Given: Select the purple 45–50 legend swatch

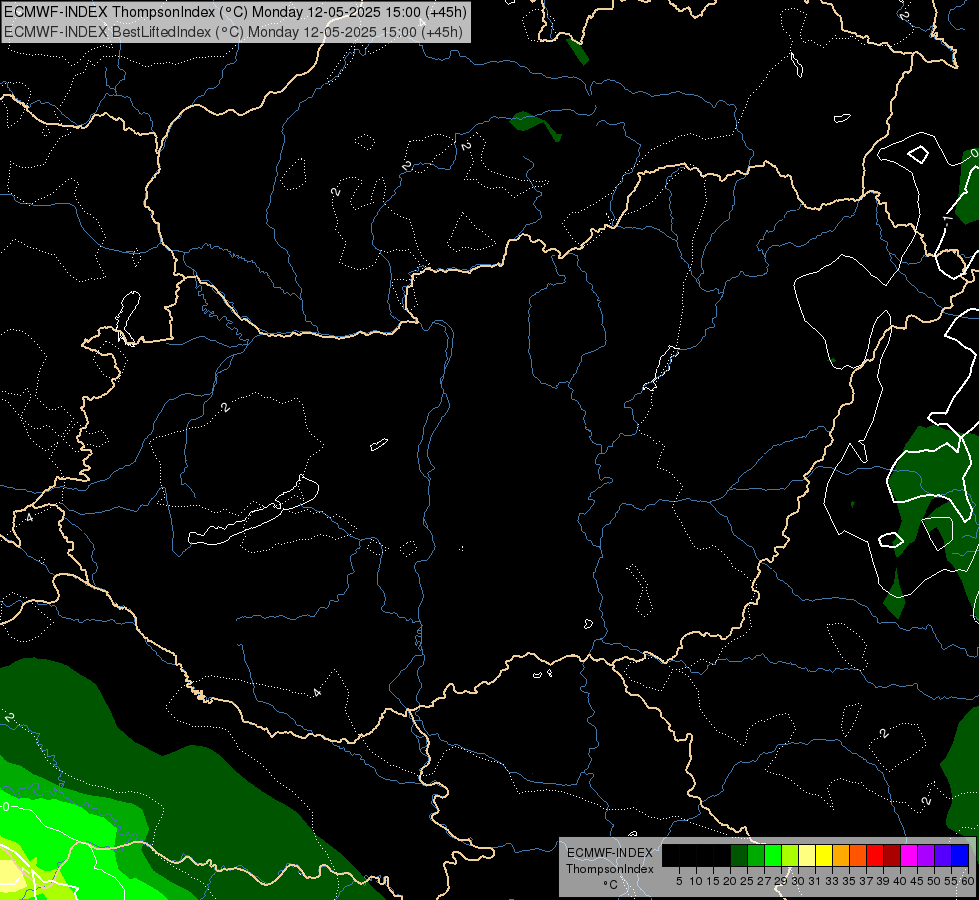Looking at the screenshot, I should [926, 855].
